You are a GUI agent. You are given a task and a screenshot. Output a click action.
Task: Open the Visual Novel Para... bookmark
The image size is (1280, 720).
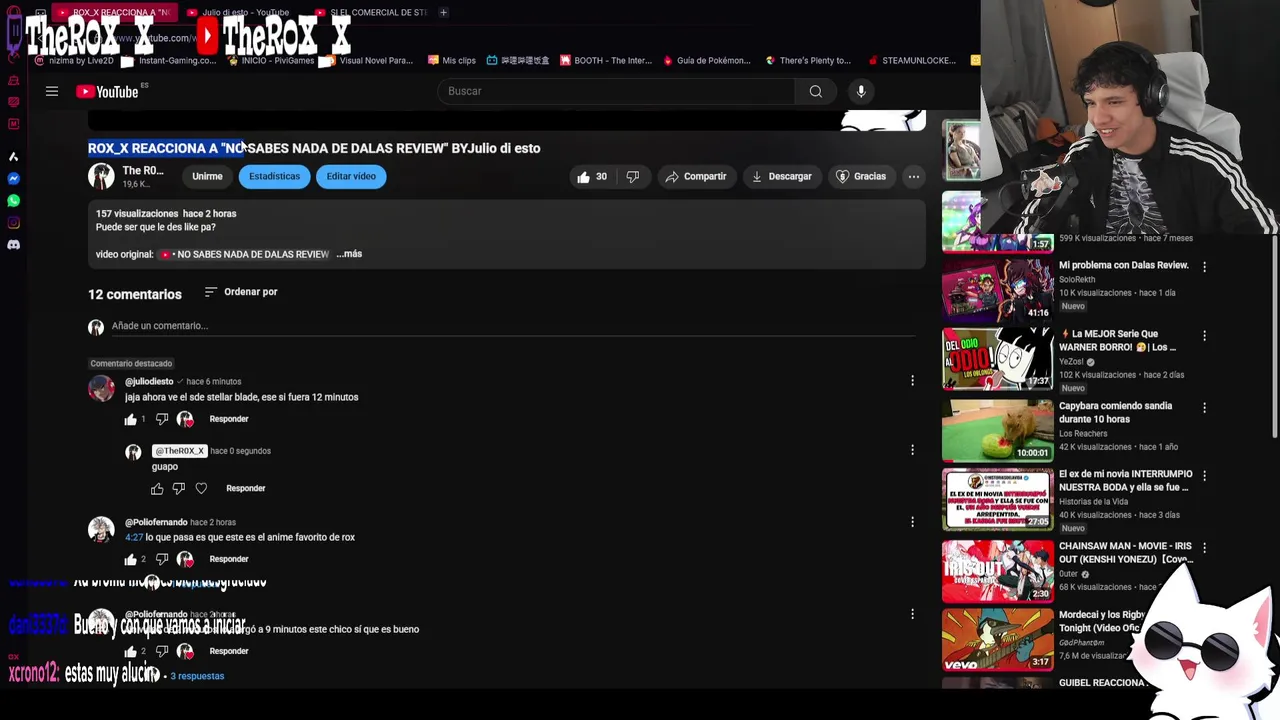pos(369,60)
